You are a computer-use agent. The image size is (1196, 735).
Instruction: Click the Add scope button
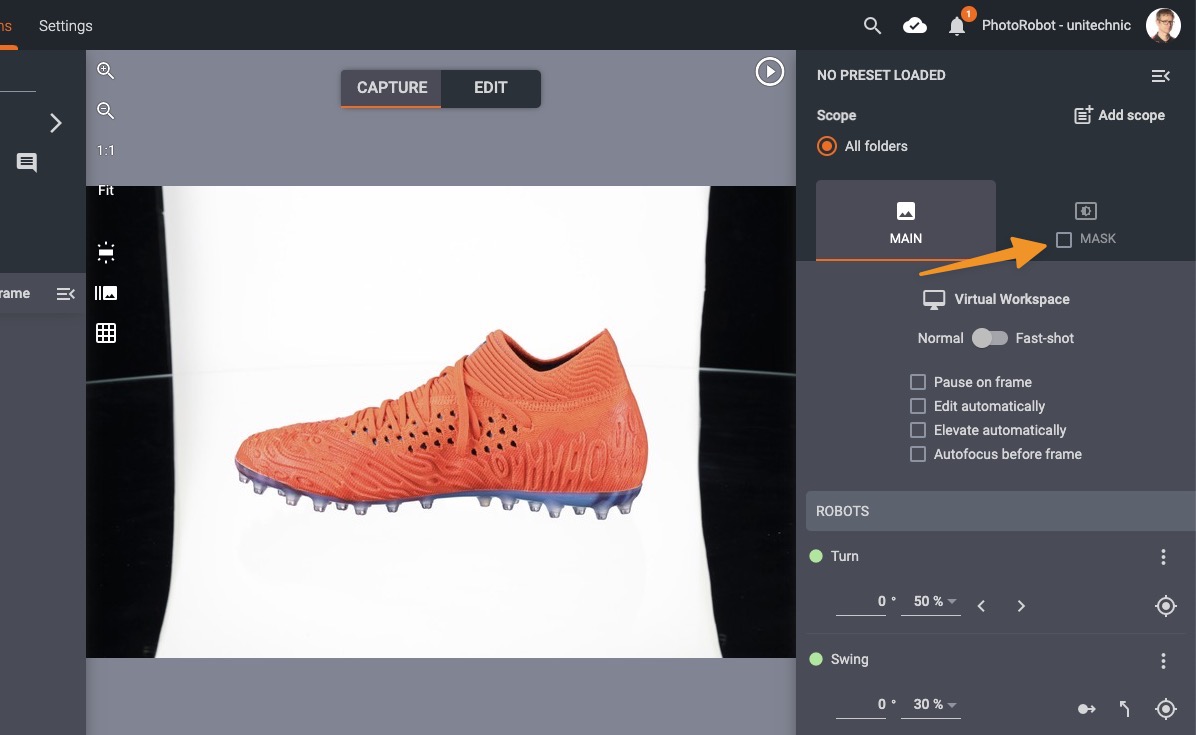coord(1119,115)
